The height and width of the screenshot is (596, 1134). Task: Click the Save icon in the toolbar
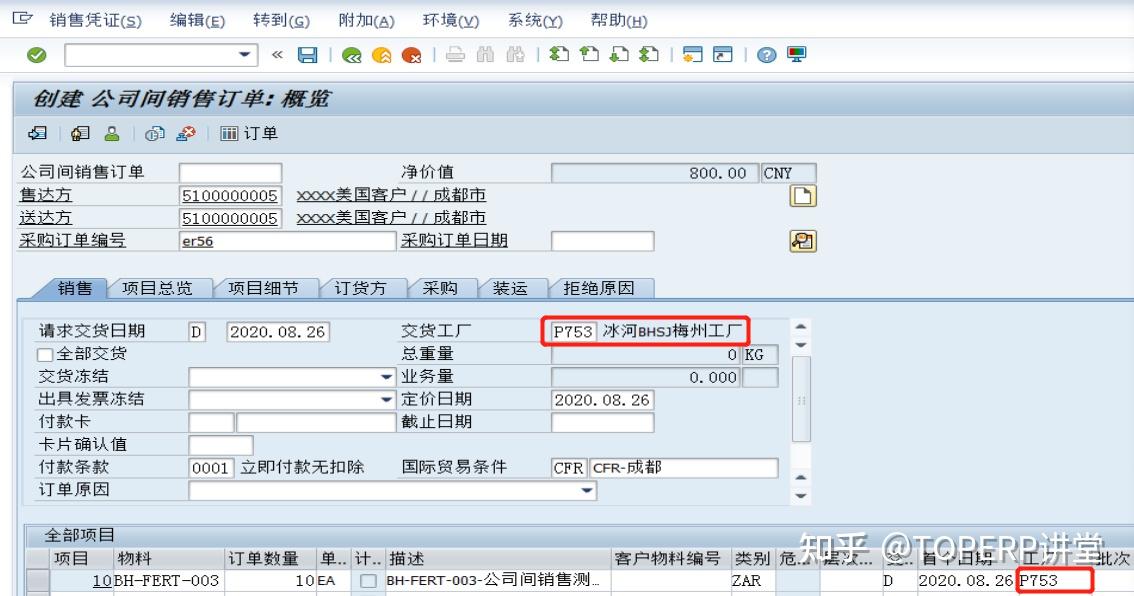[305, 55]
